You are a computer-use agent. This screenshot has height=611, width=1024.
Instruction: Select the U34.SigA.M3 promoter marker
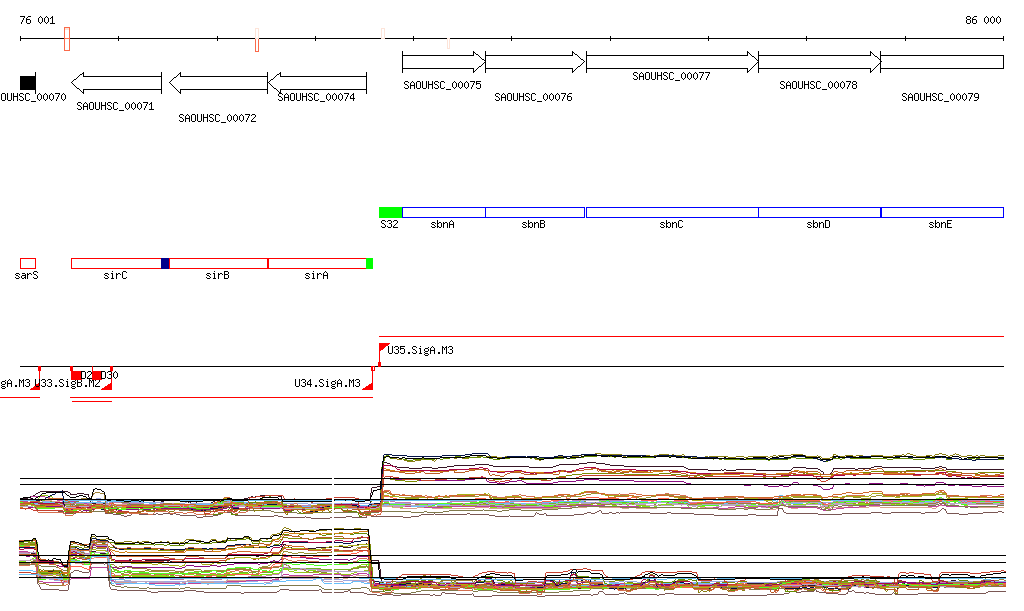point(368,385)
